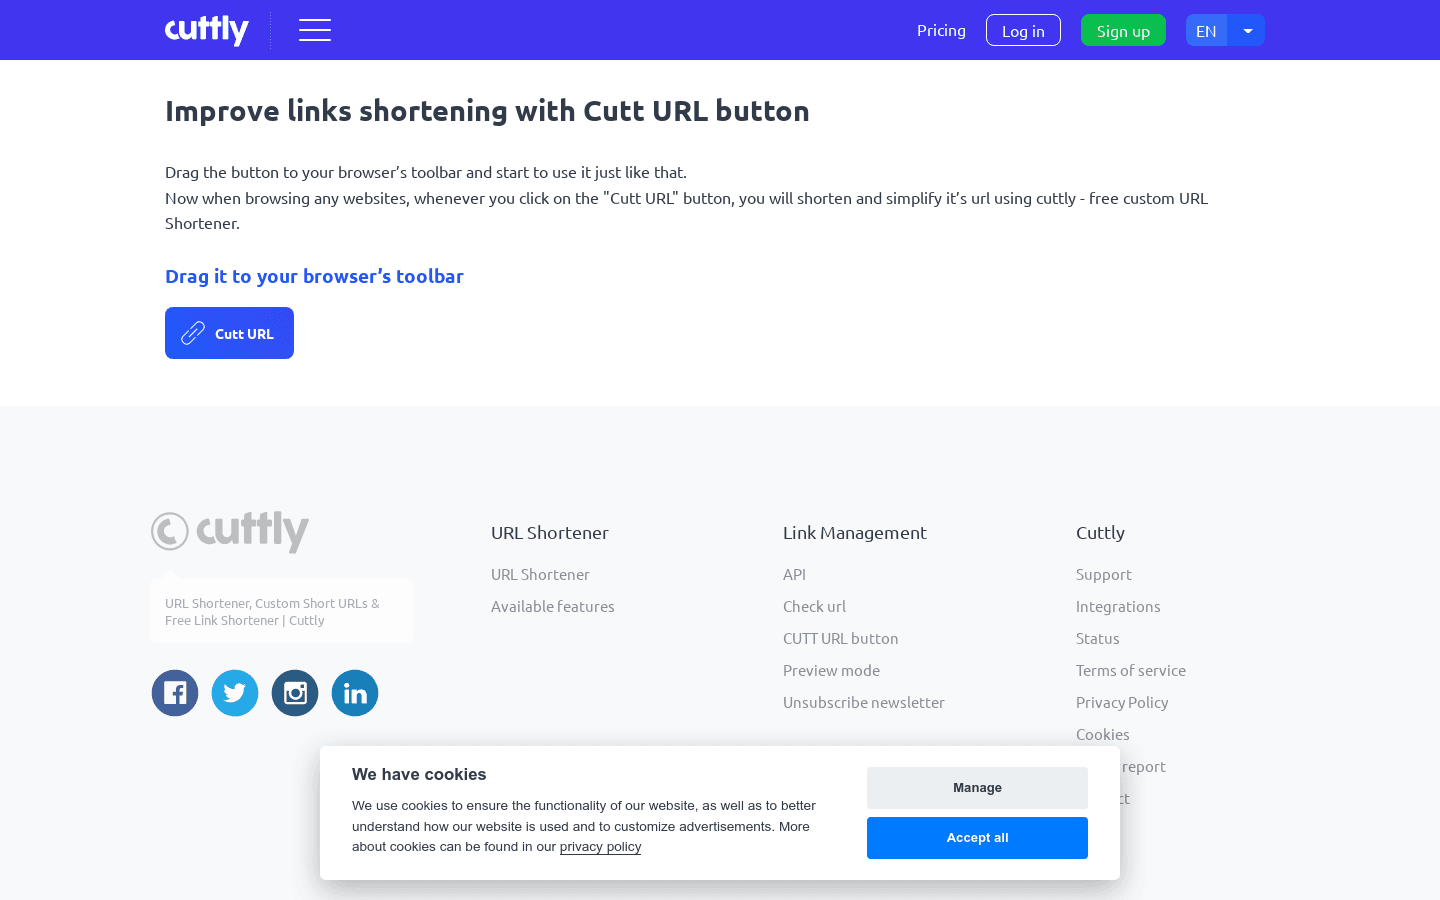Screen dimensions: 1440x900
Task: Open the Pricing page
Action: (941, 30)
